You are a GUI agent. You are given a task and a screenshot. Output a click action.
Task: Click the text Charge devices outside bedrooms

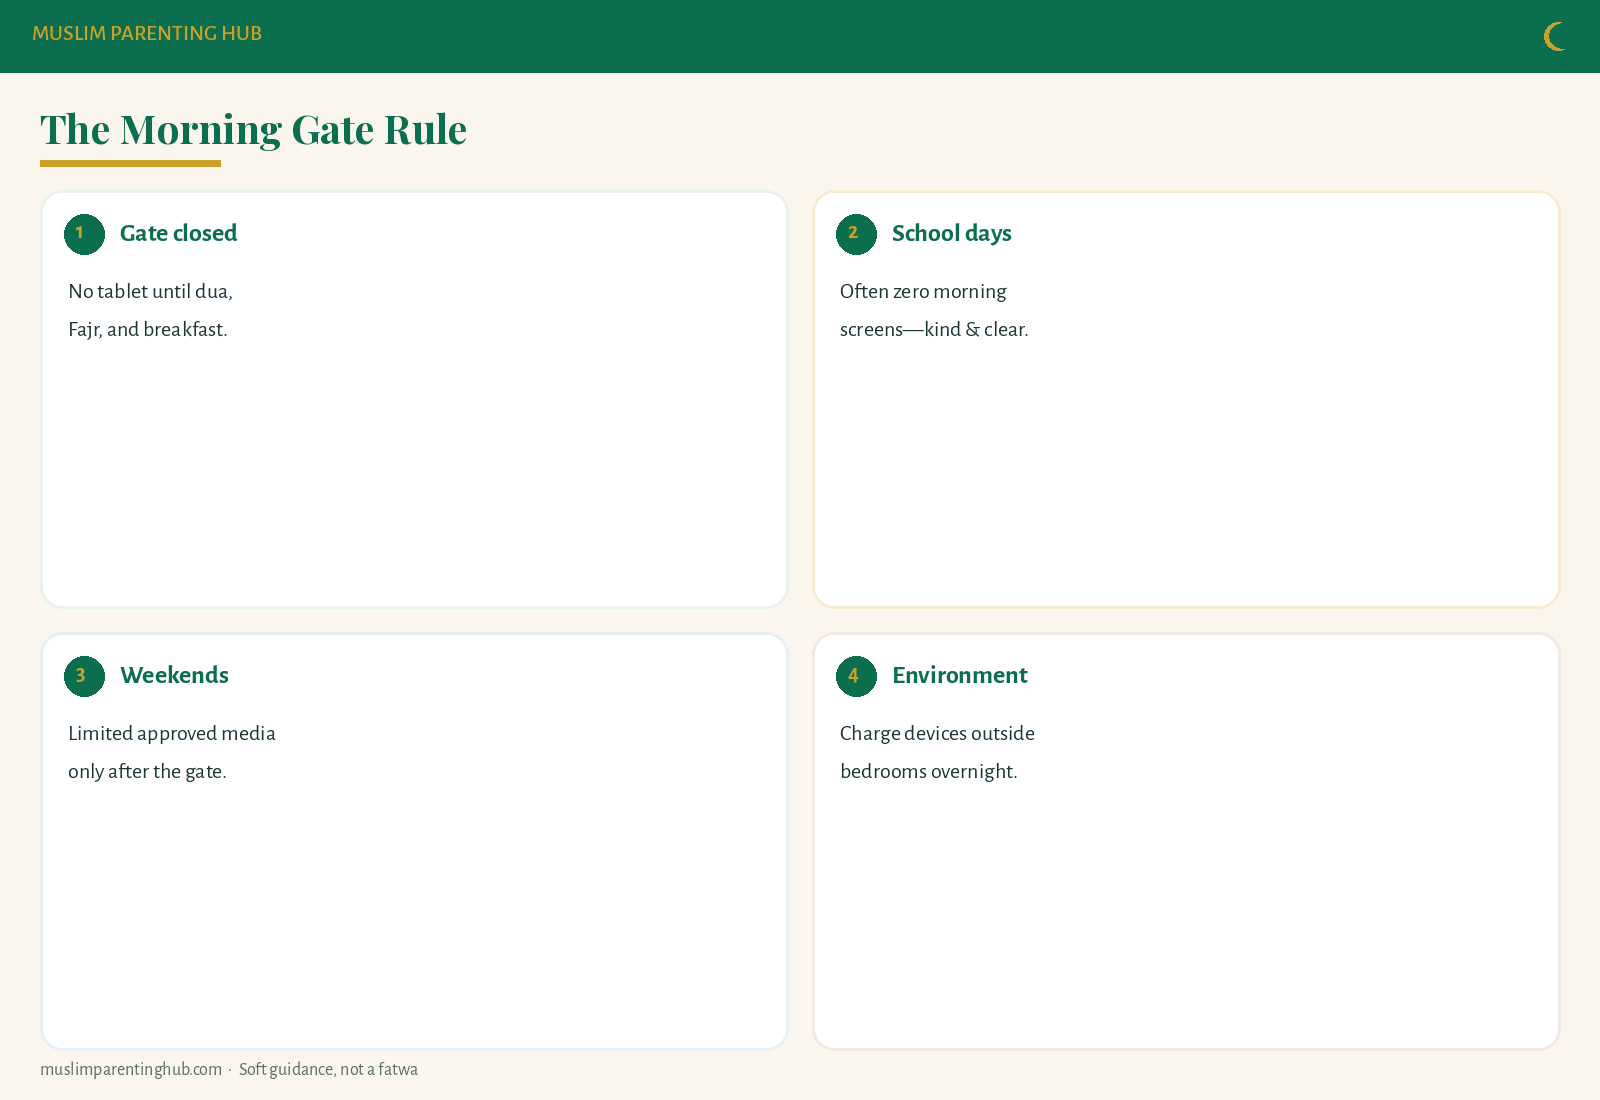937,752
